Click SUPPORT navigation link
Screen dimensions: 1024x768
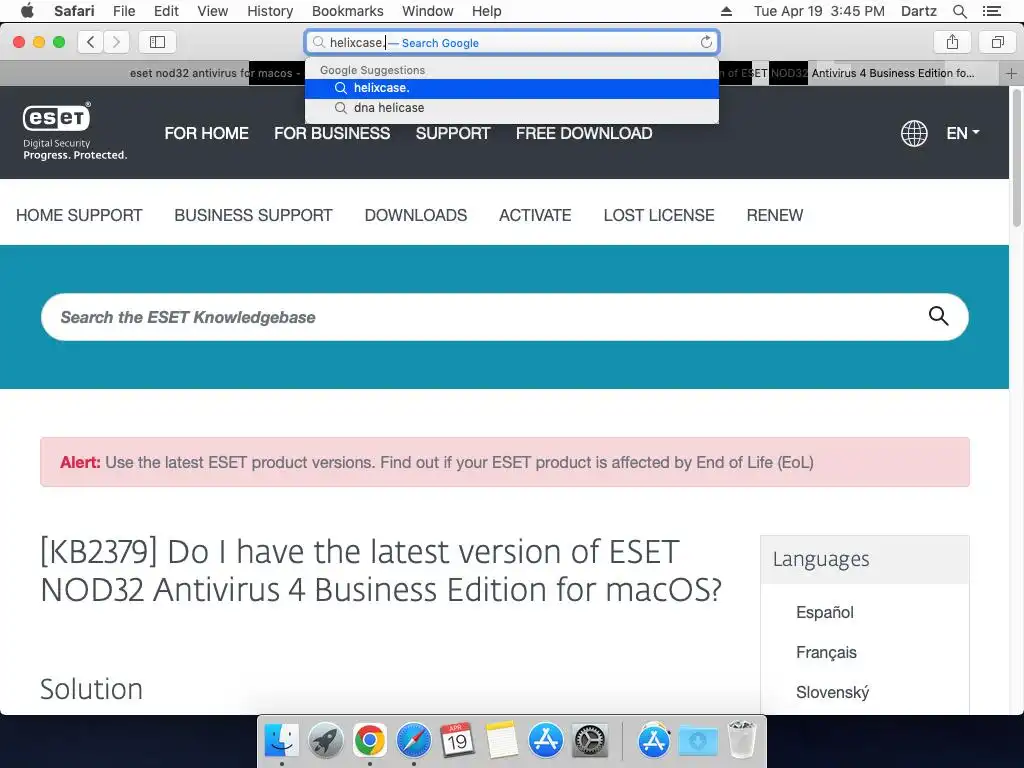click(453, 133)
